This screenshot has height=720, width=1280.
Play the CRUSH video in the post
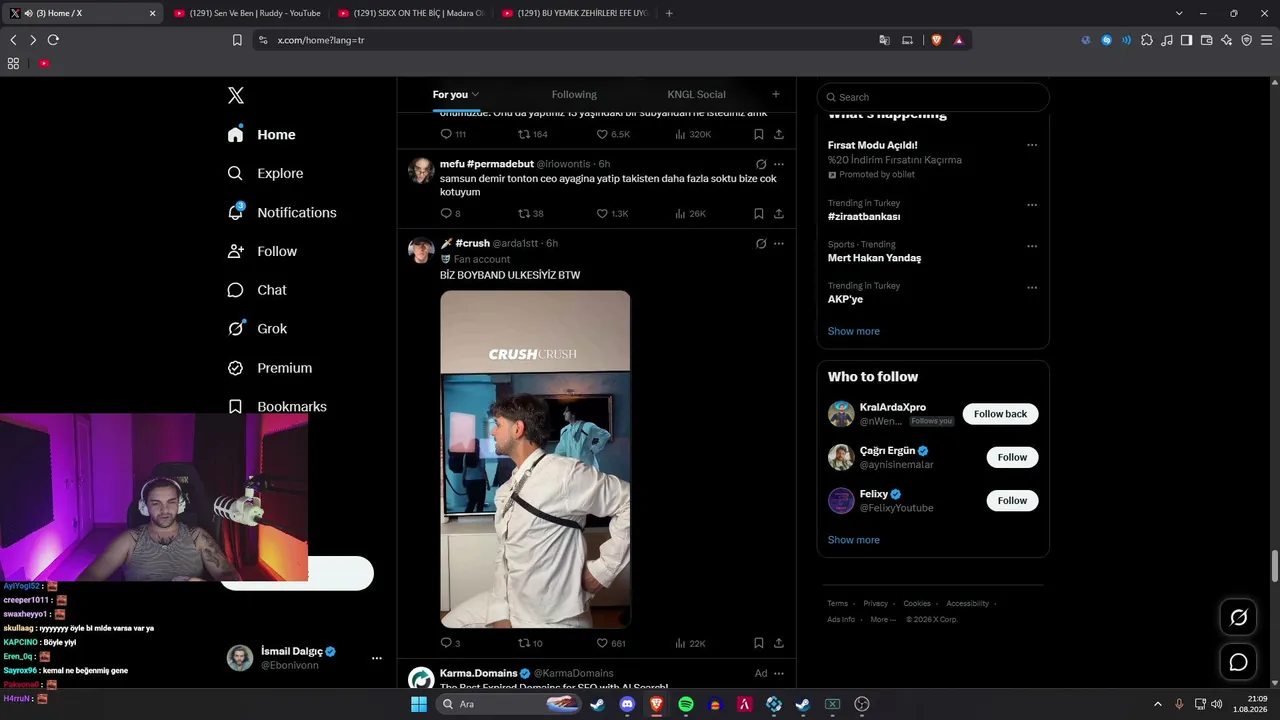point(535,459)
